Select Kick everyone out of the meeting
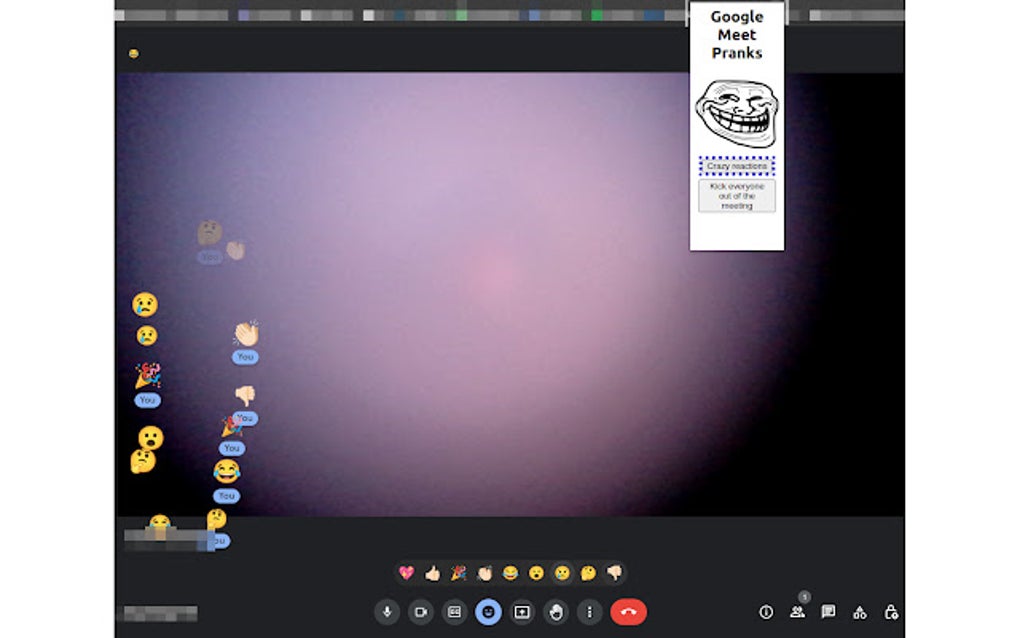The image size is (1020, 638). coord(737,195)
